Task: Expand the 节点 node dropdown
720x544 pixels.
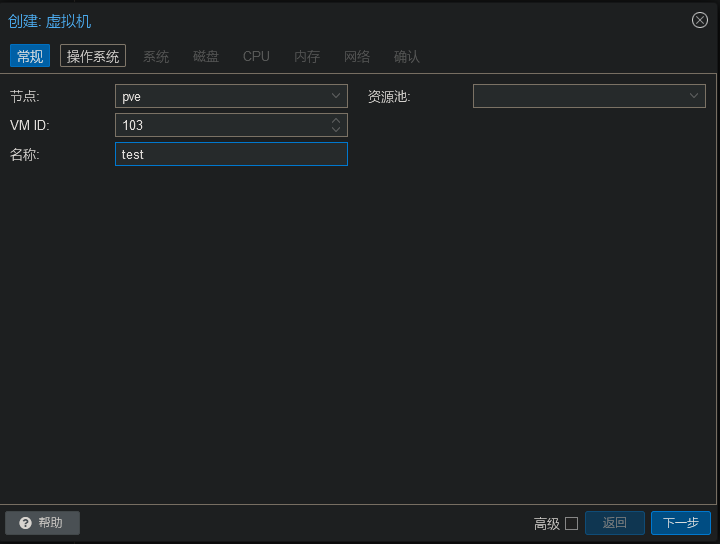Action: [x=336, y=96]
